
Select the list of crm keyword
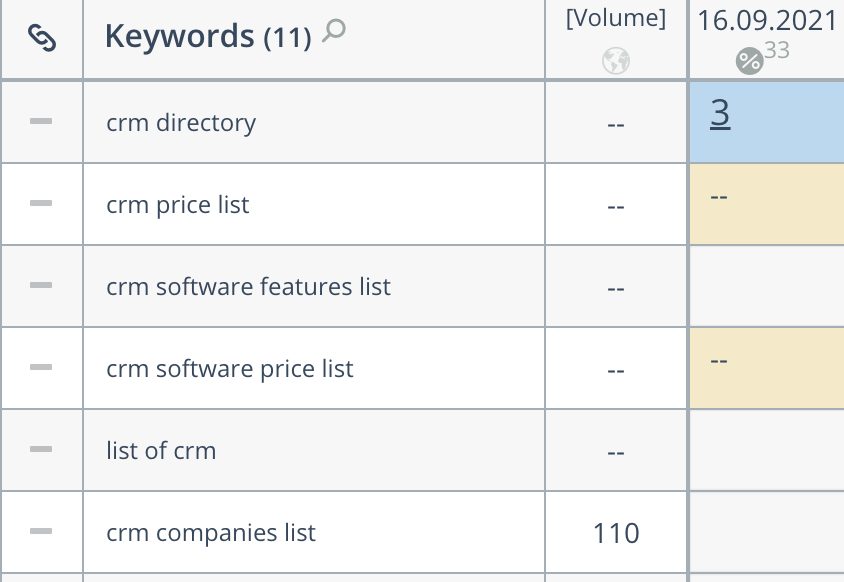coord(161,451)
